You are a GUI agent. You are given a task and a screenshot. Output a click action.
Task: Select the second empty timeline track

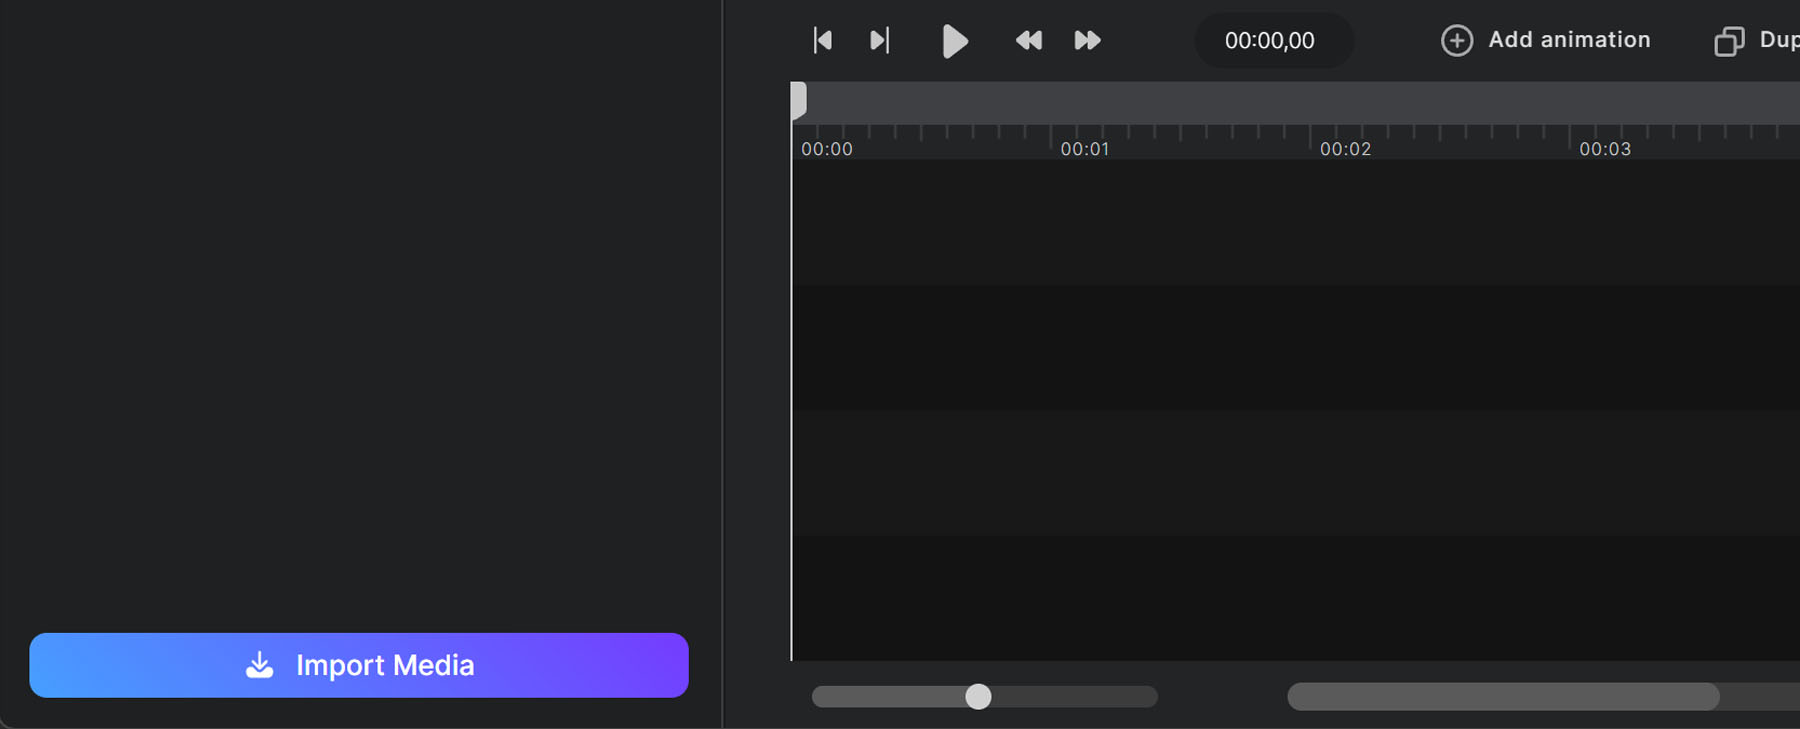[1295, 347]
